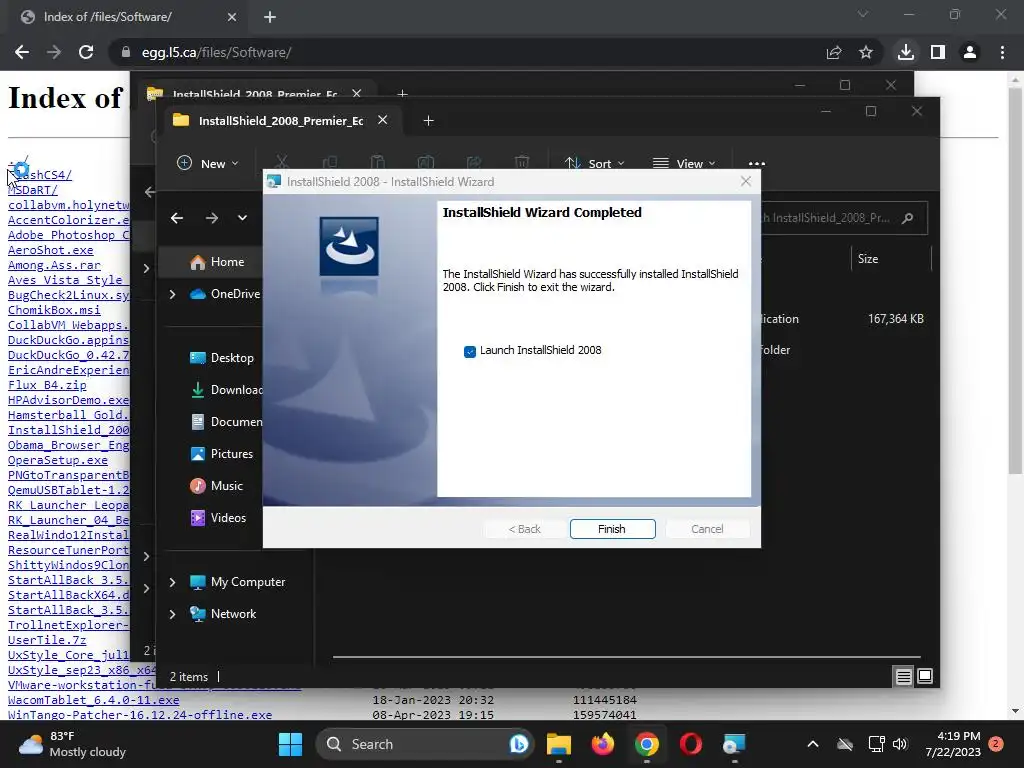
Task: Open the Windows Start menu
Action: pyautogui.click(x=291, y=744)
